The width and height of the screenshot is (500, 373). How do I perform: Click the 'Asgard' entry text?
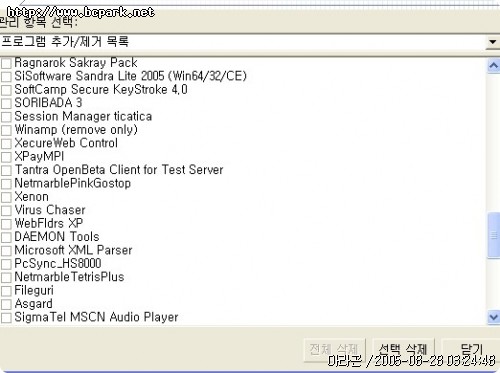click(34, 304)
